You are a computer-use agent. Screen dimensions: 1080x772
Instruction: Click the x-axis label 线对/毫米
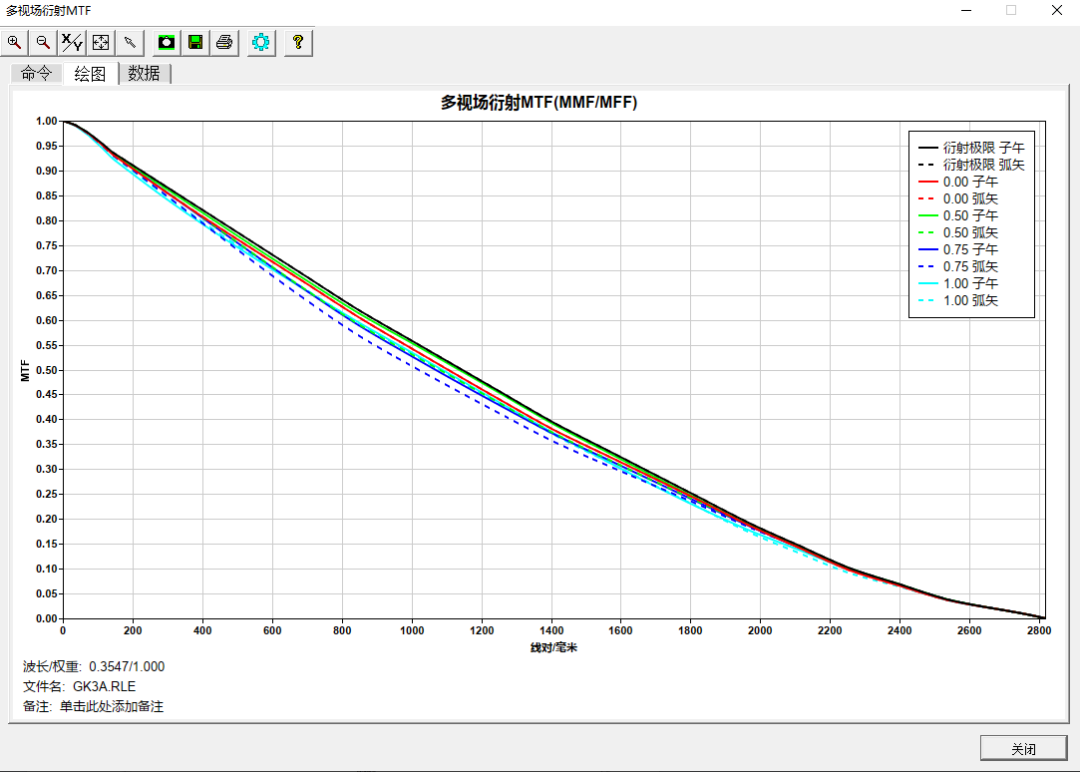pos(554,647)
